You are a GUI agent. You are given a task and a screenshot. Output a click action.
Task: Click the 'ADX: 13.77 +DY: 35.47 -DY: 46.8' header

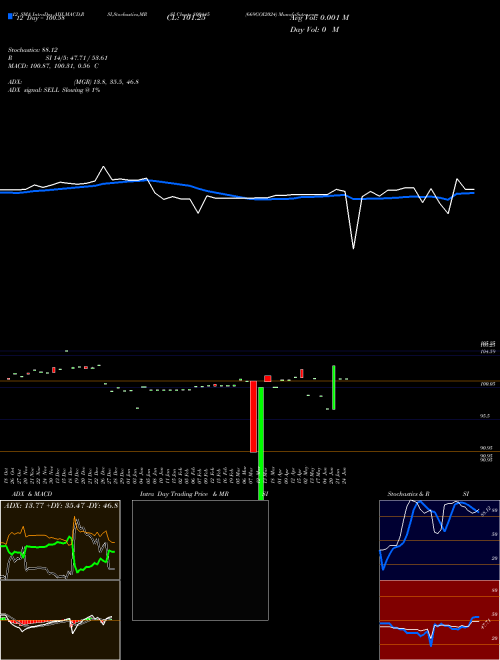(x=61, y=505)
